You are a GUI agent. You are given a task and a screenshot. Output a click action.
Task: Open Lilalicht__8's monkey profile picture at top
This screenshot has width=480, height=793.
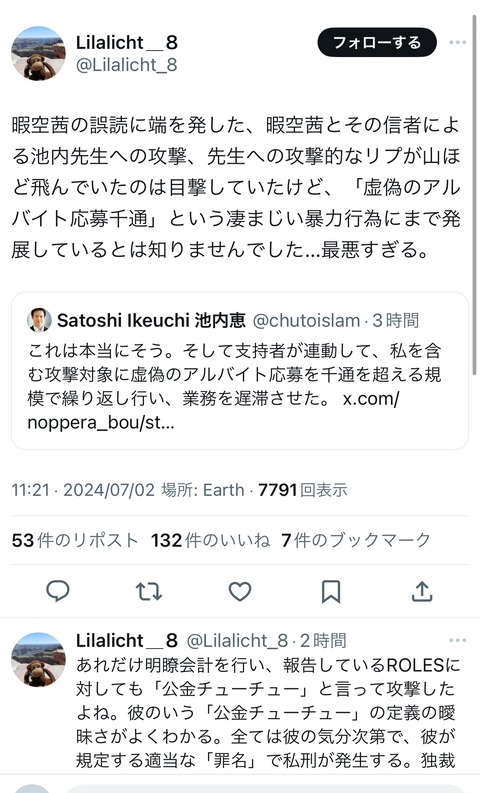point(38,53)
